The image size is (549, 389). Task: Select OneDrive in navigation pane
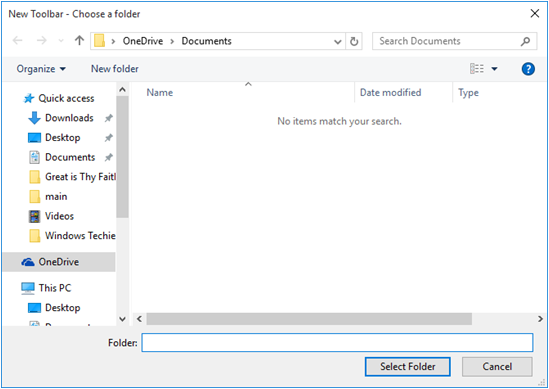tap(59, 262)
